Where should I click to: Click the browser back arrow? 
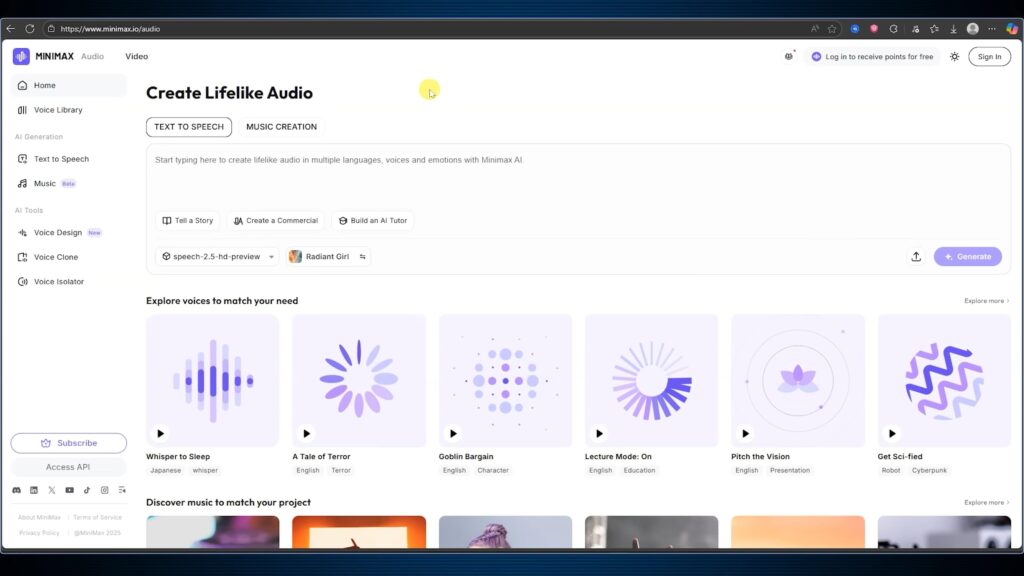pos(10,29)
